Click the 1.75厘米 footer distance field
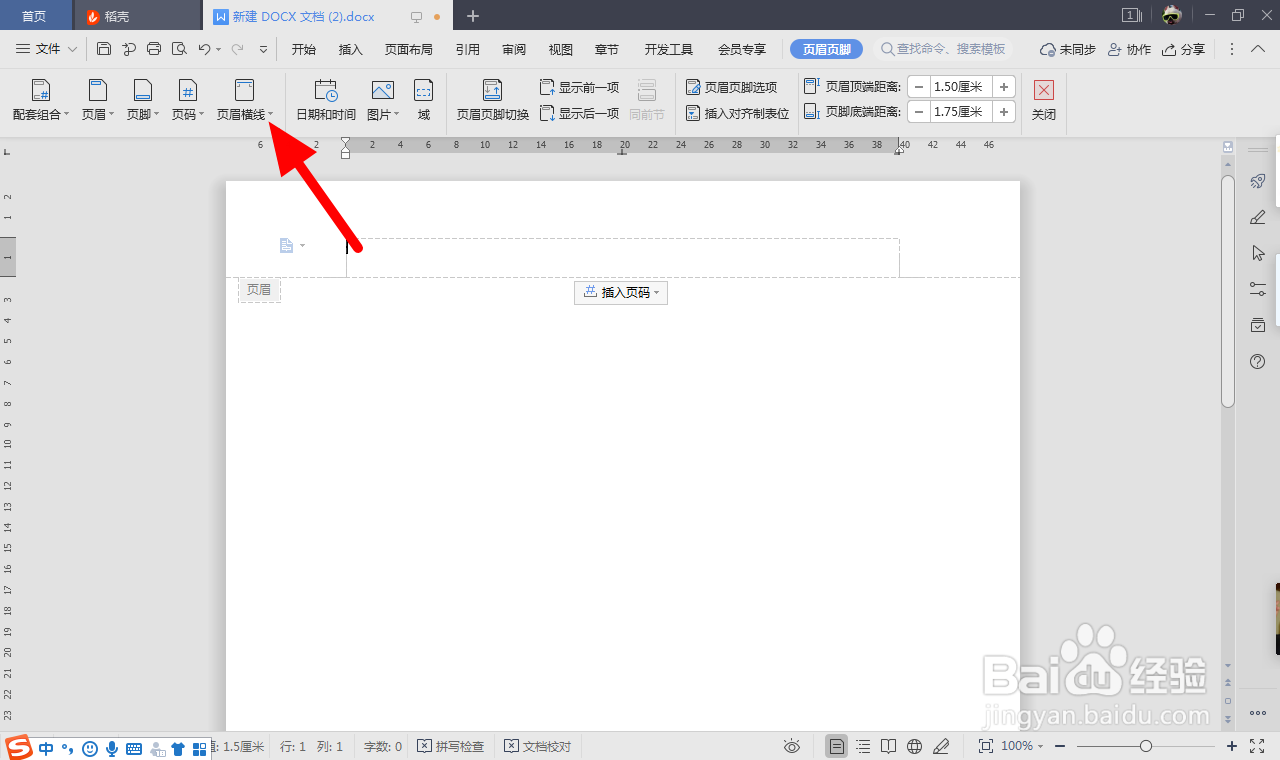Screen dimensions: 1280x760 click(961, 112)
